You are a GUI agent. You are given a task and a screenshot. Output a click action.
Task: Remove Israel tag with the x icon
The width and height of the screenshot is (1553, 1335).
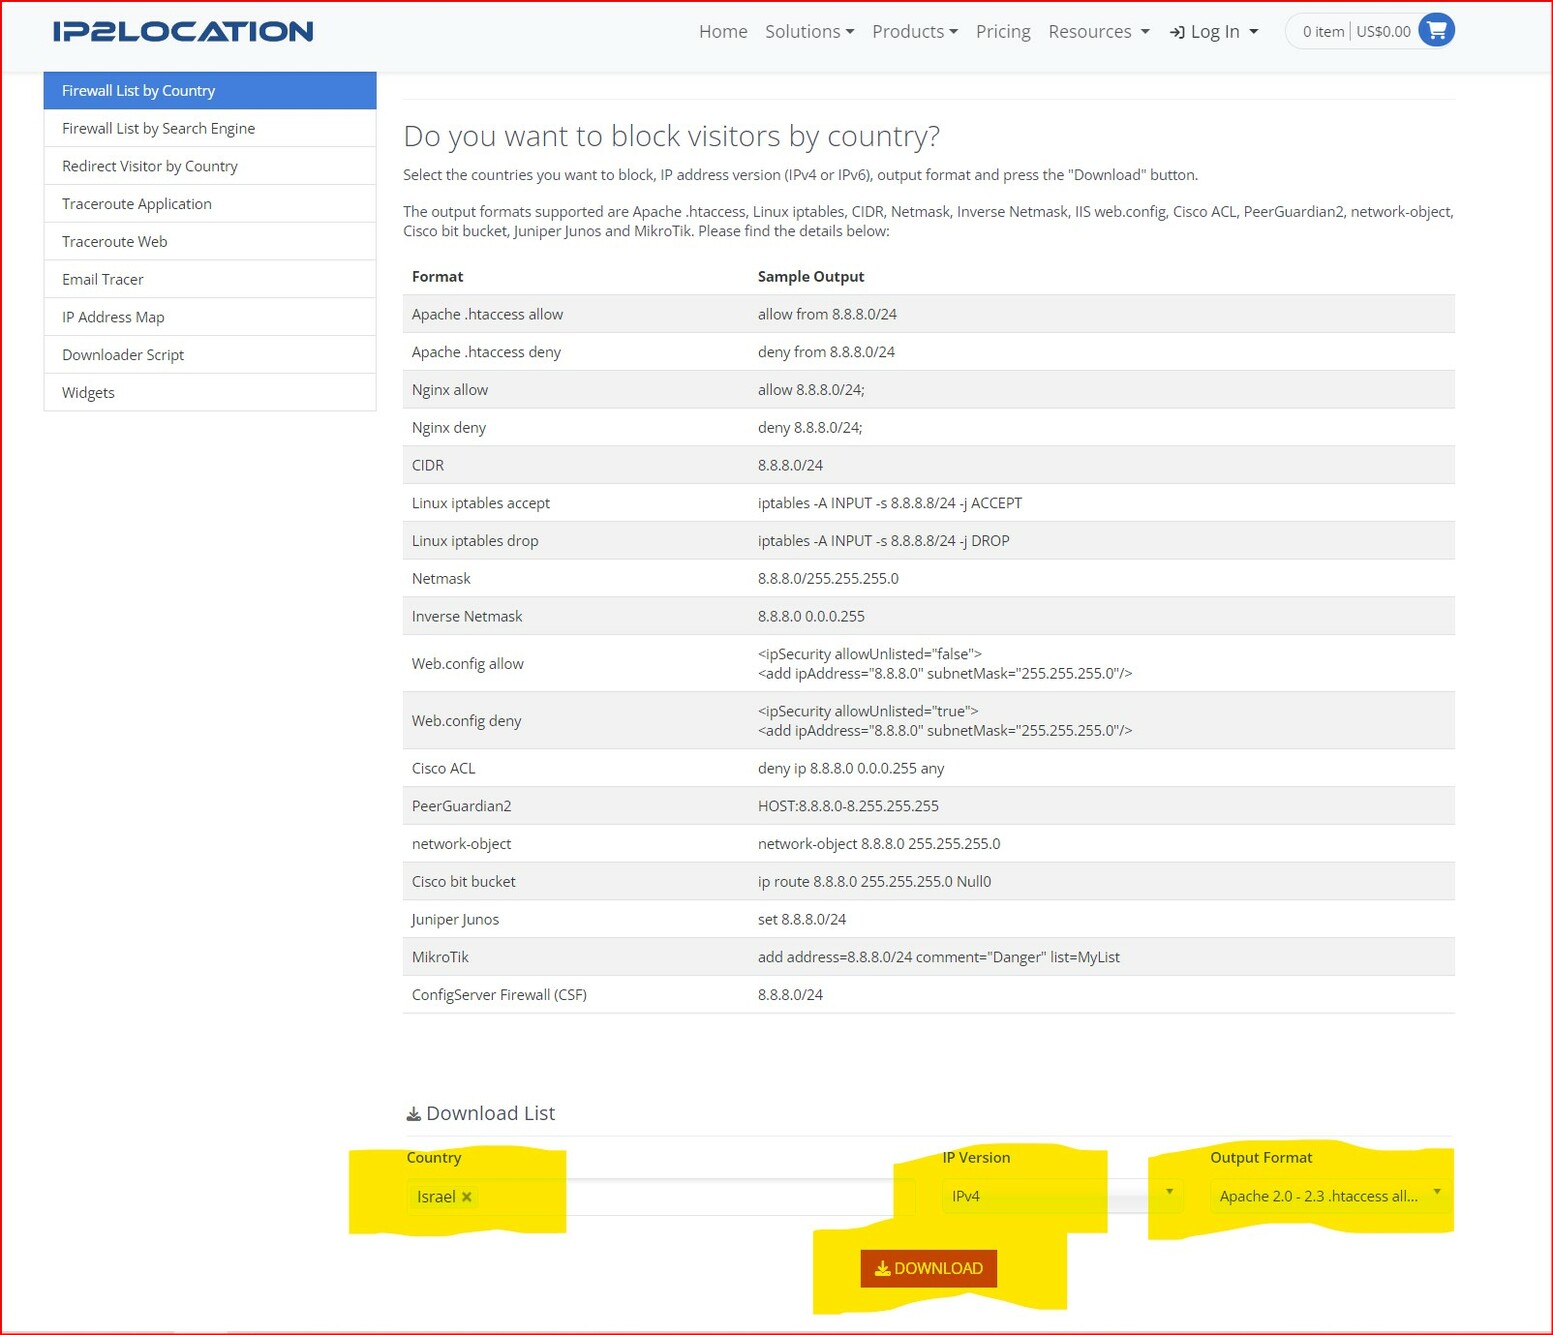point(467,1197)
